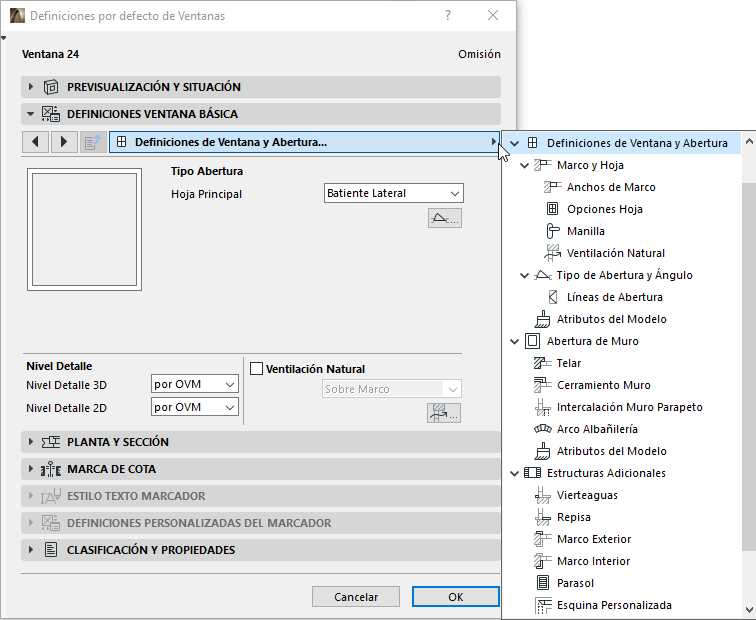Click the window preview thumbnail
Screen dimensions: 756x620
click(84, 229)
